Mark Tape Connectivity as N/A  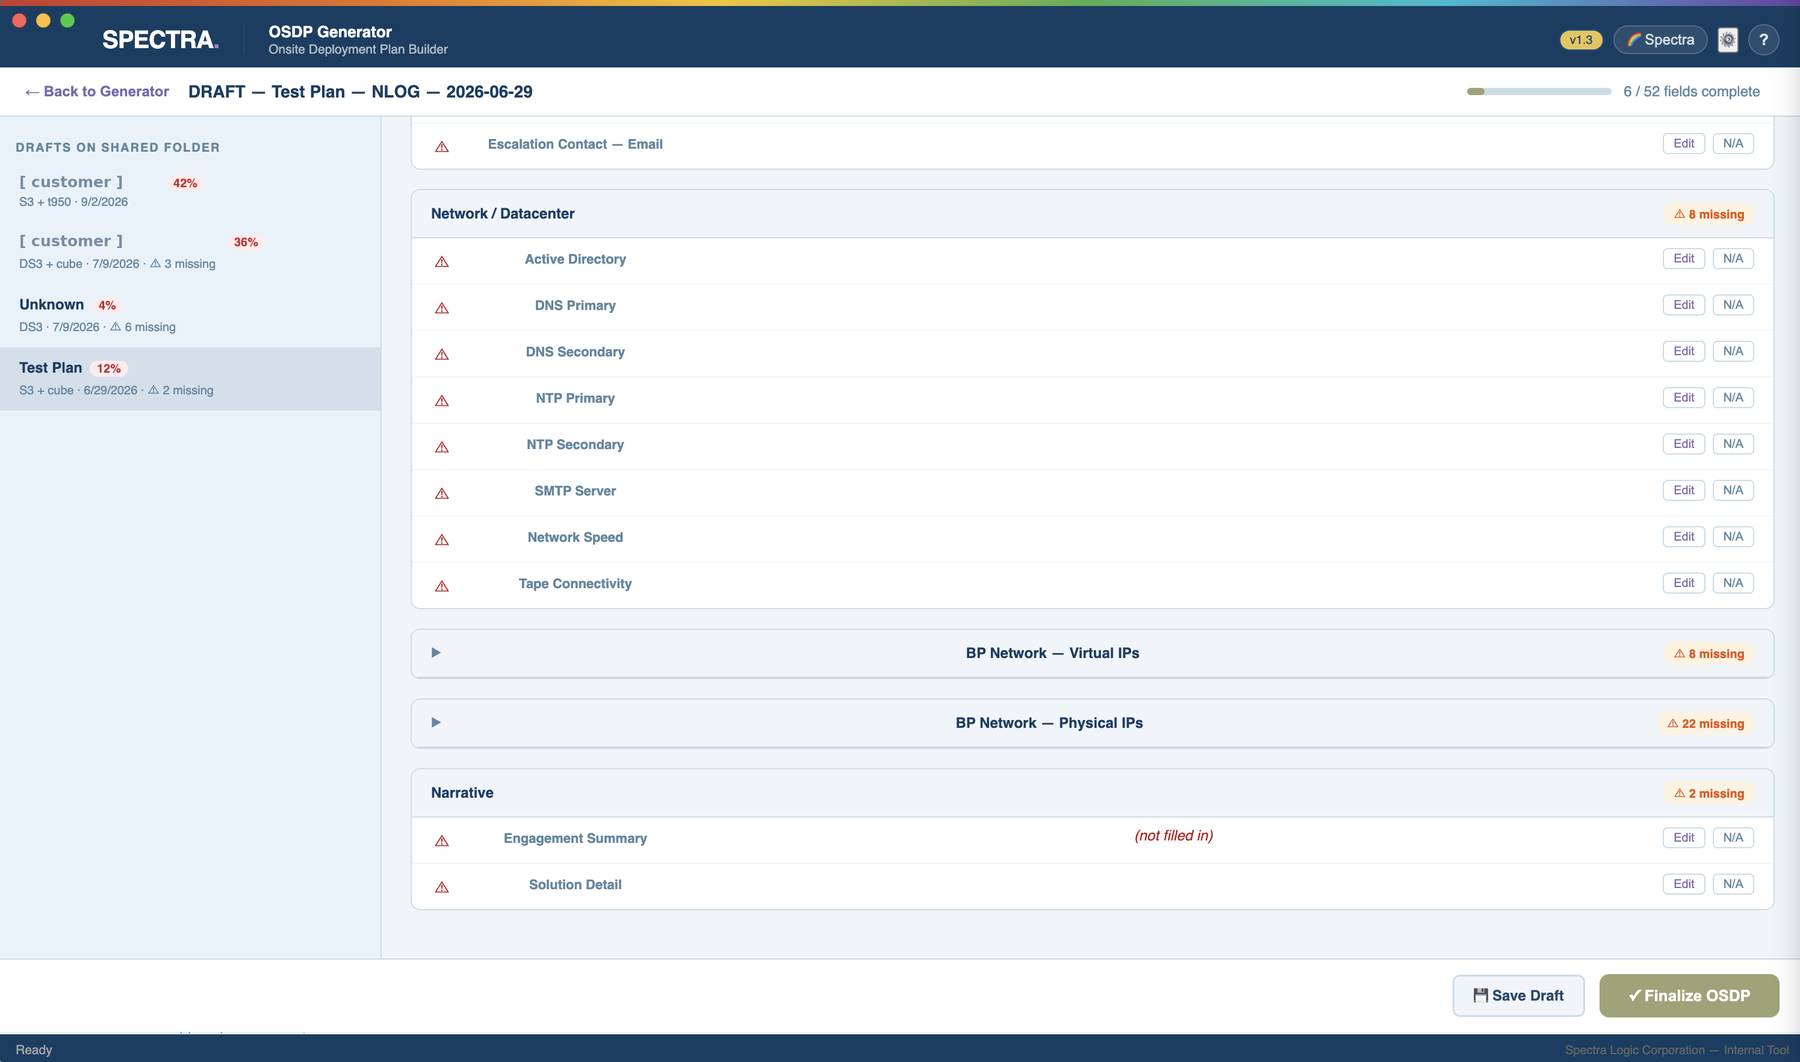click(1733, 583)
